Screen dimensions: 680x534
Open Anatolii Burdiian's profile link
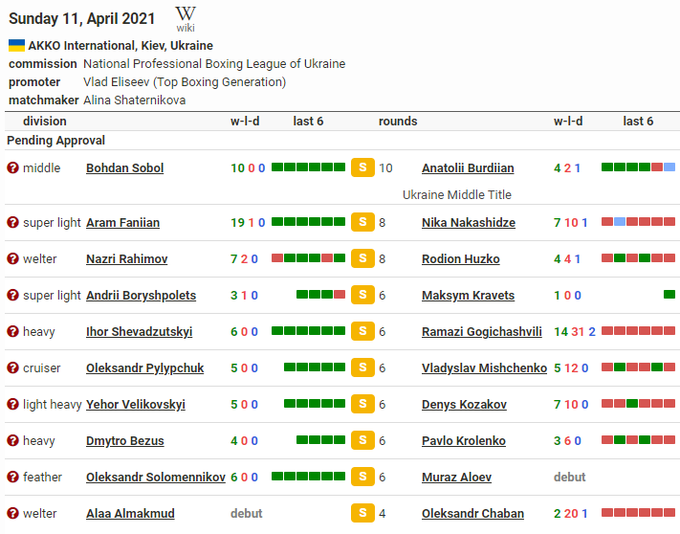(x=468, y=168)
